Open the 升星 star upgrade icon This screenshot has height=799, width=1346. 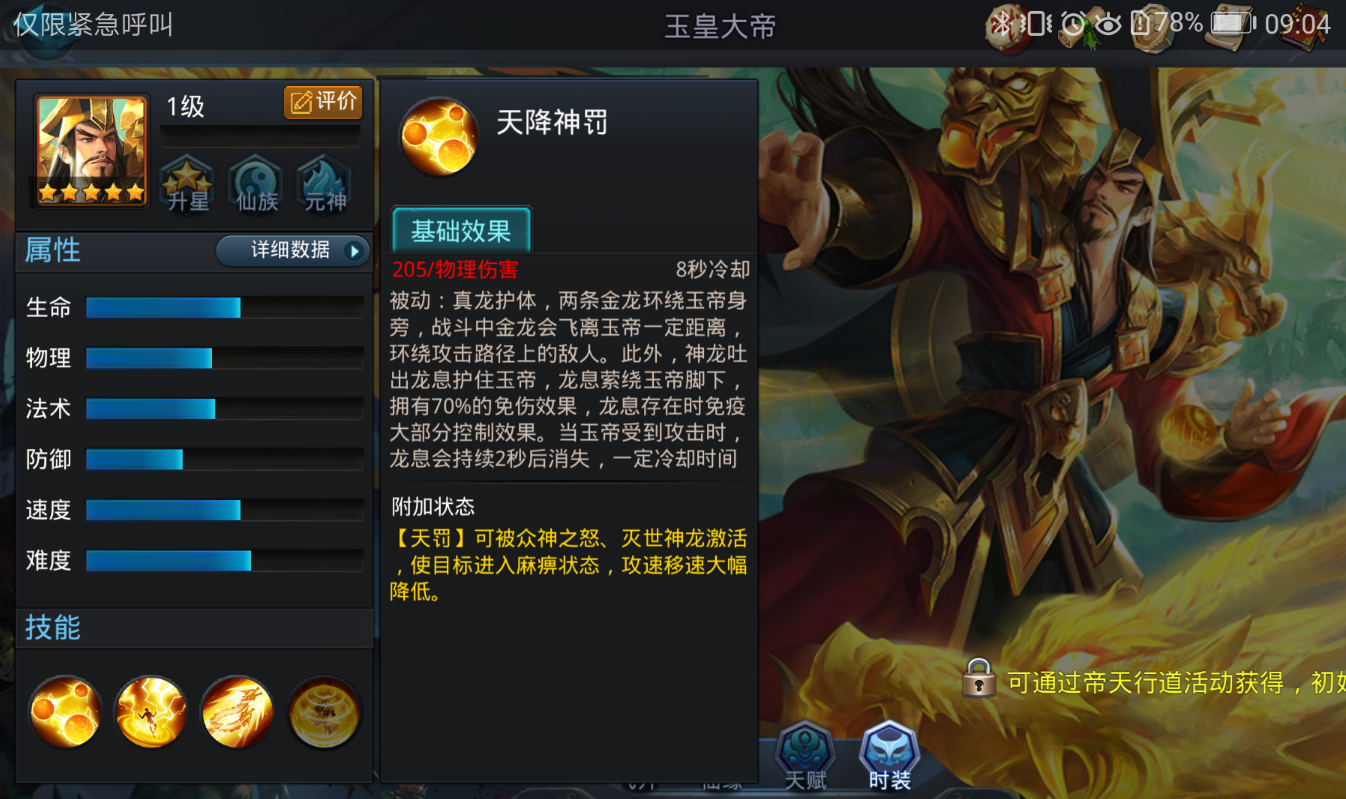point(188,184)
